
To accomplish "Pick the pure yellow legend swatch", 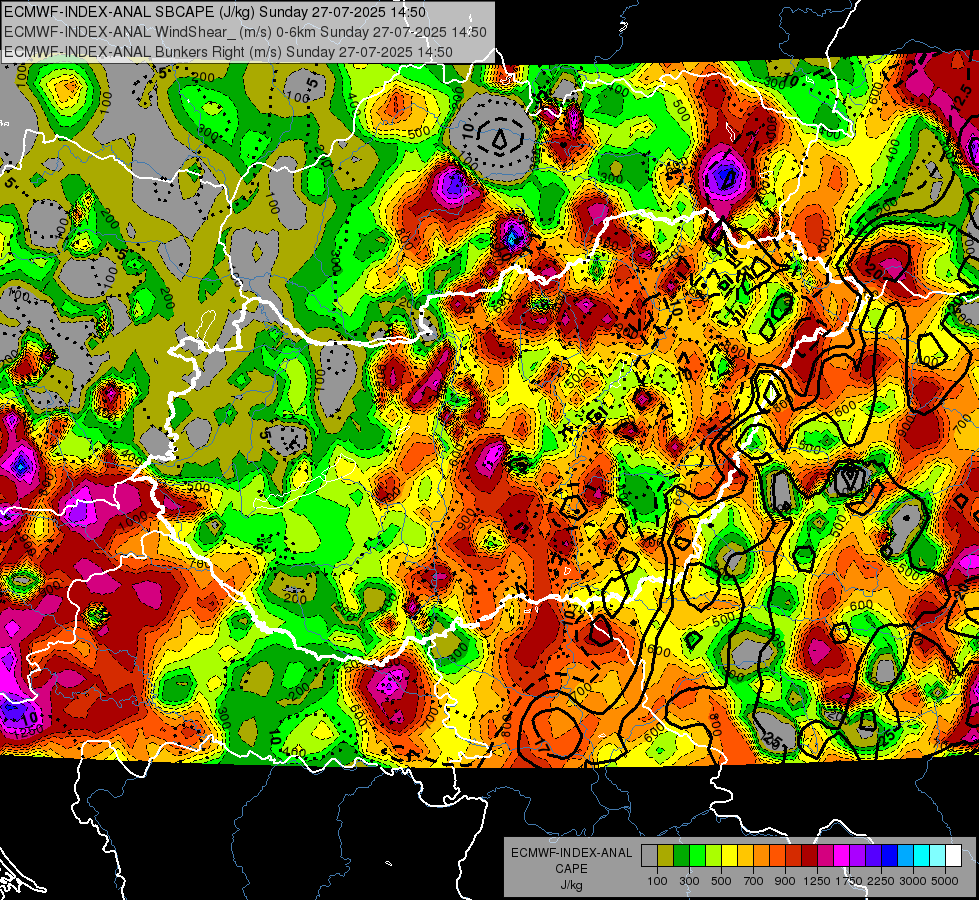I will (x=729, y=856).
